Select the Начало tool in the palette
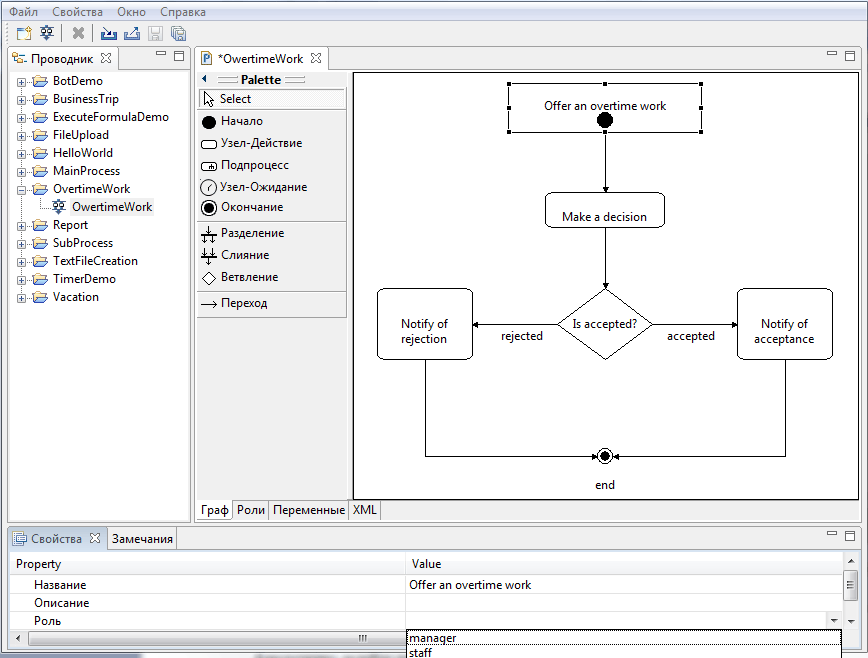 click(x=243, y=122)
